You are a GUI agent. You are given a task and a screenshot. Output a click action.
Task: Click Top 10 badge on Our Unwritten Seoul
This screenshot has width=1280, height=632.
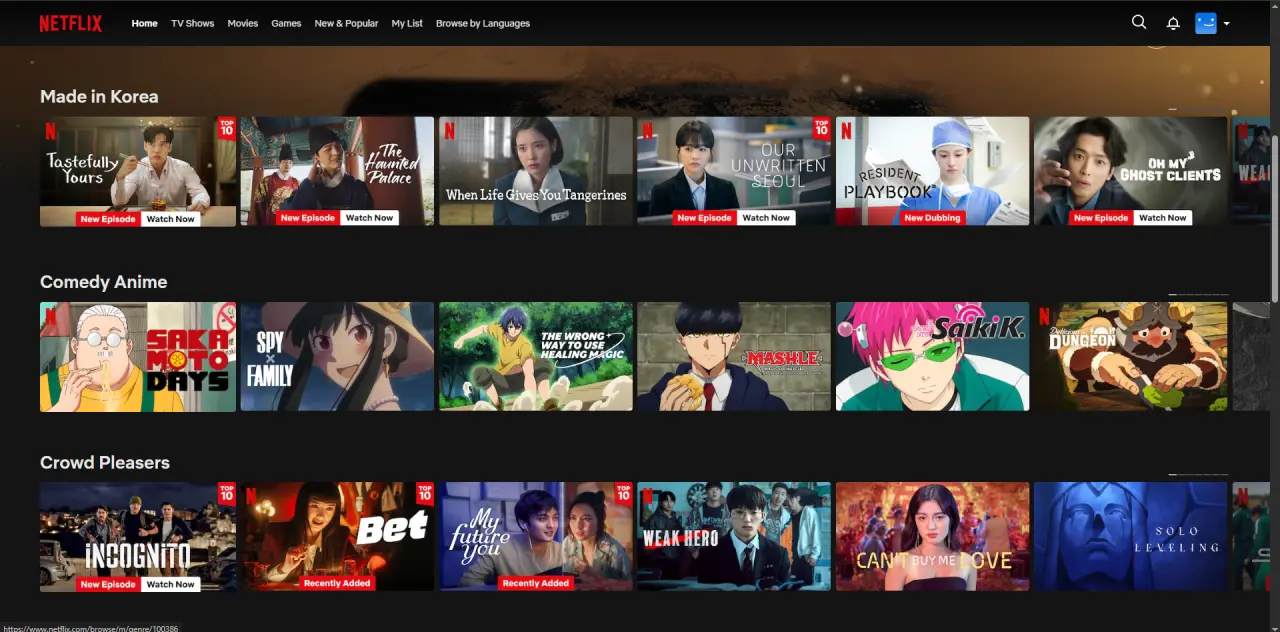[822, 128]
